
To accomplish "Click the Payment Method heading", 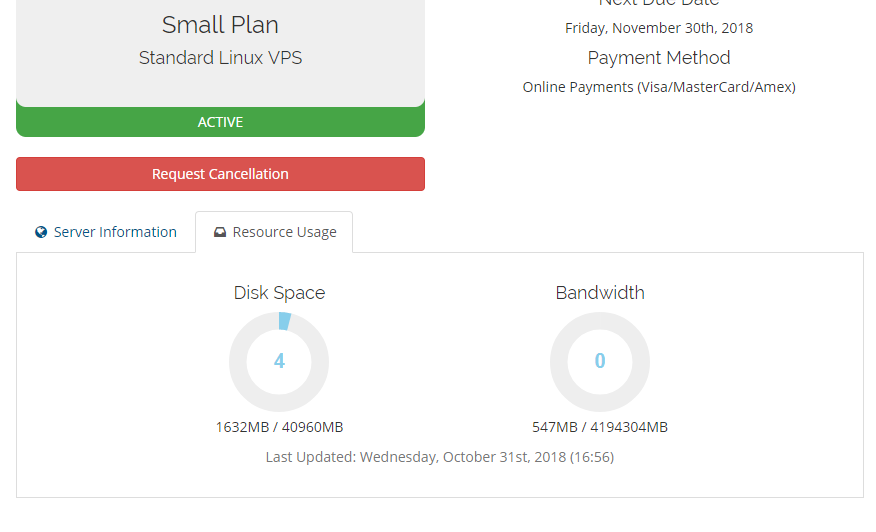I will tap(659, 57).
